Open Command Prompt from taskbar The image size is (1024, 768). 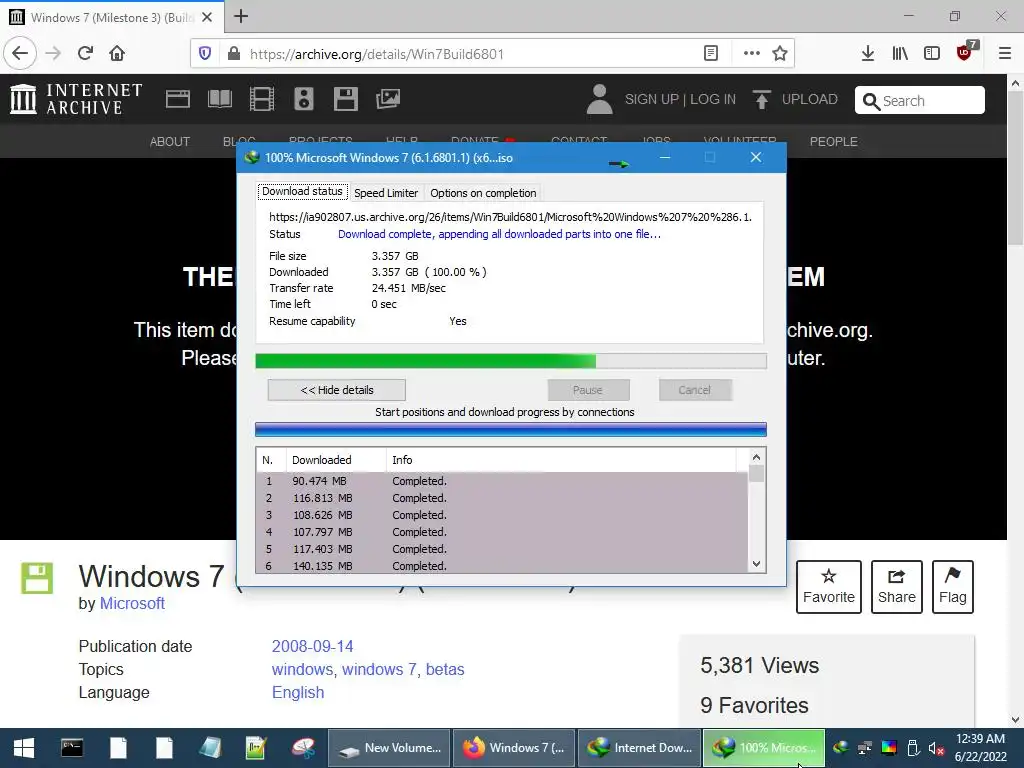(x=72, y=748)
